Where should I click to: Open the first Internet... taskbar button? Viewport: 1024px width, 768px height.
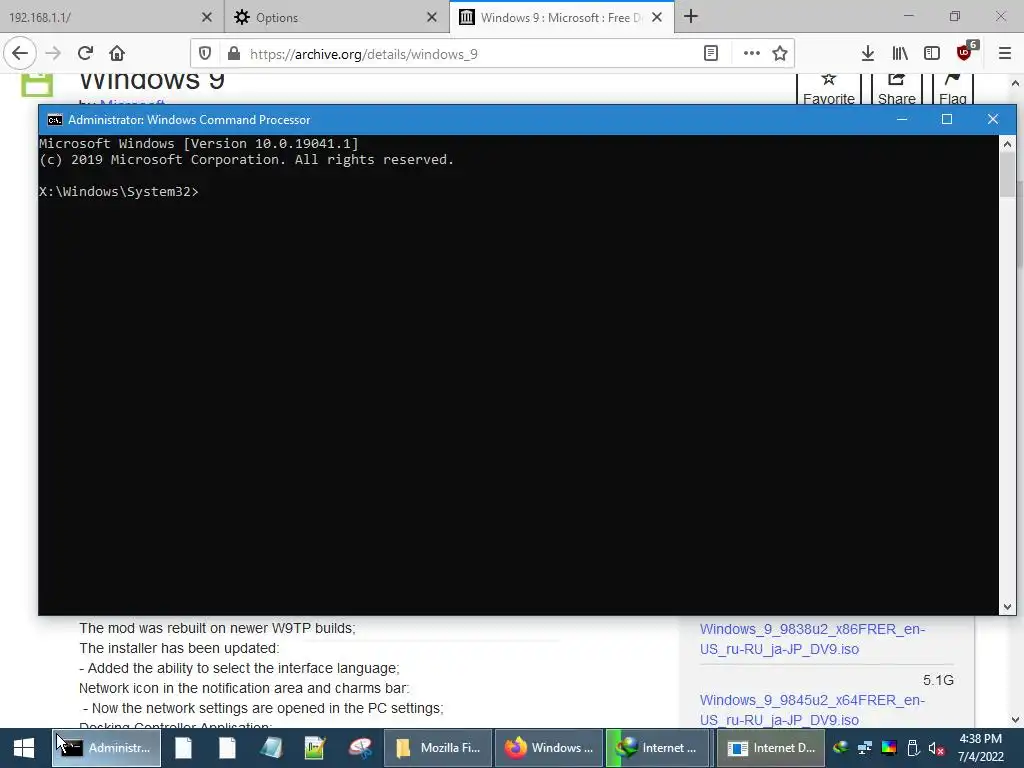[x=660, y=748]
